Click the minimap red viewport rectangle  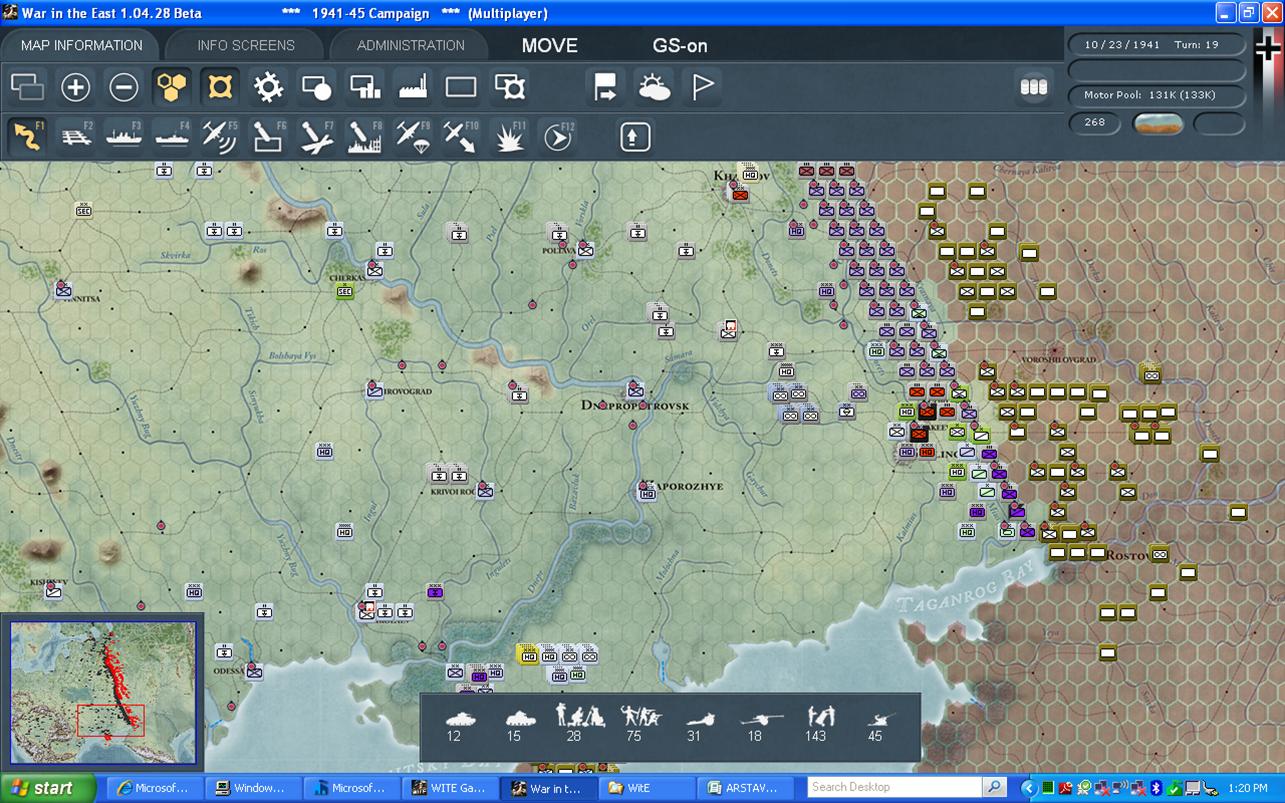click(x=110, y=720)
